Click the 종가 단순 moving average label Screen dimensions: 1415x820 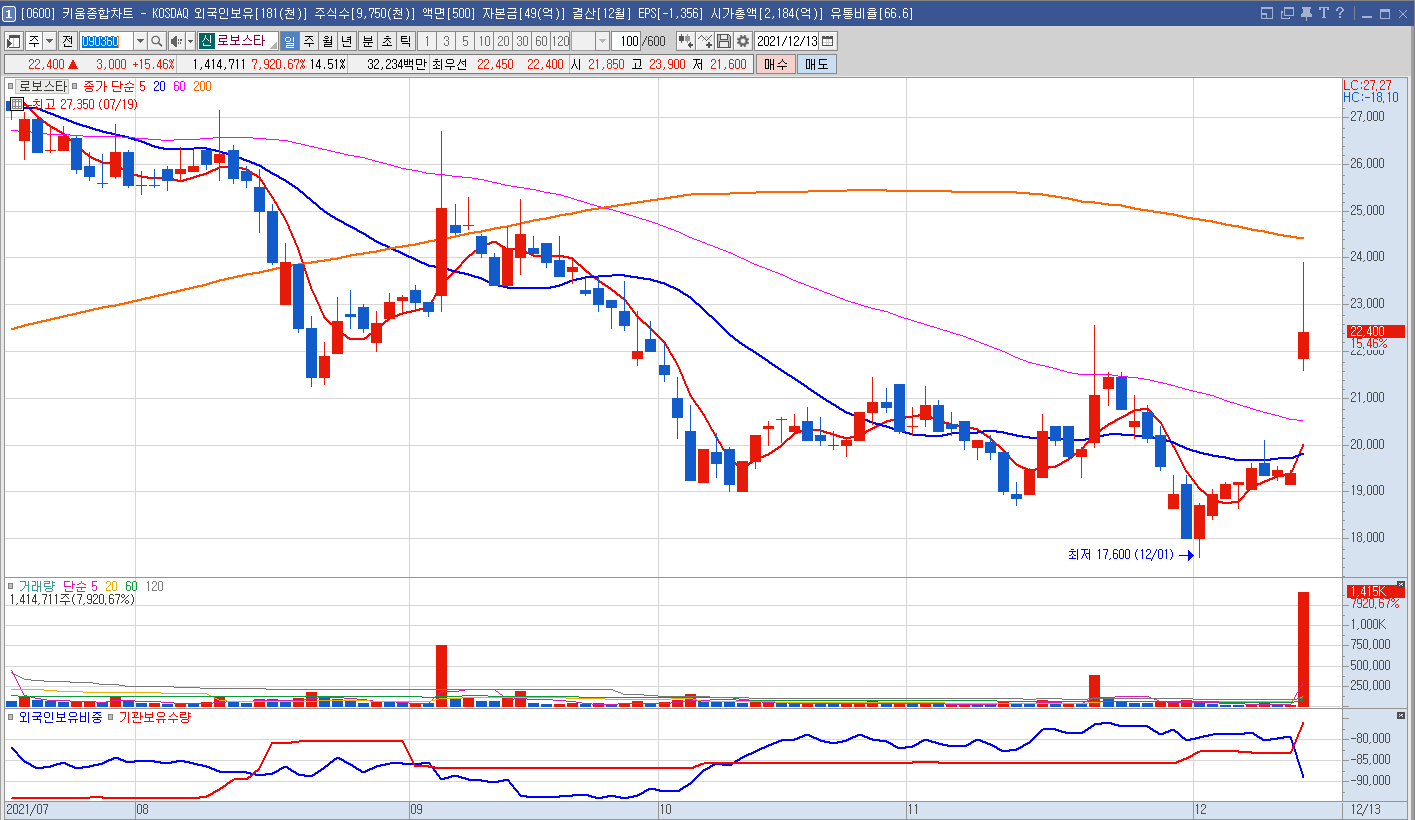coord(109,87)
